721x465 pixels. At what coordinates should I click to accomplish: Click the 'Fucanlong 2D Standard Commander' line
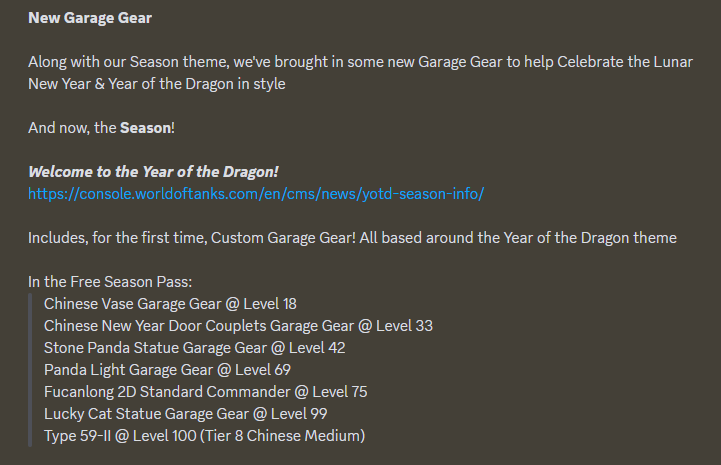(x=206, y=392)
